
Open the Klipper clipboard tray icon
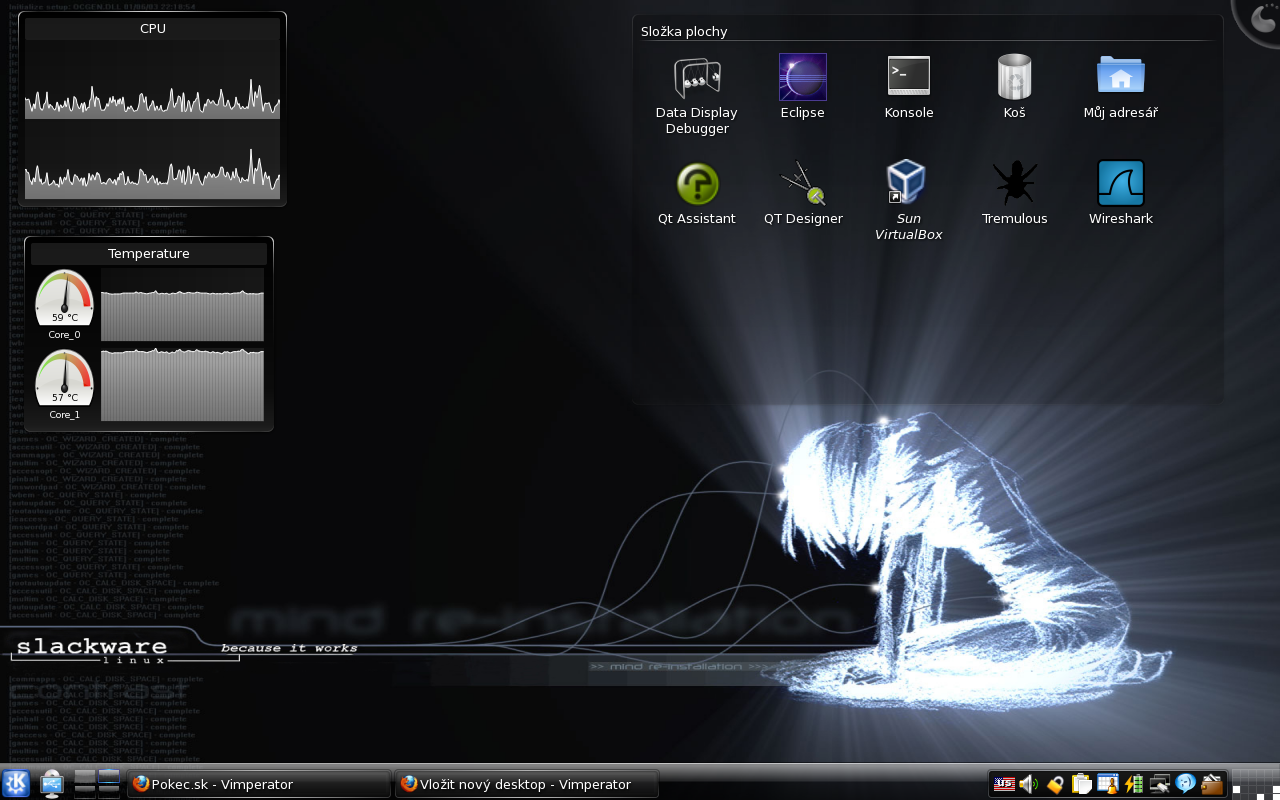tap(1081, 784)
